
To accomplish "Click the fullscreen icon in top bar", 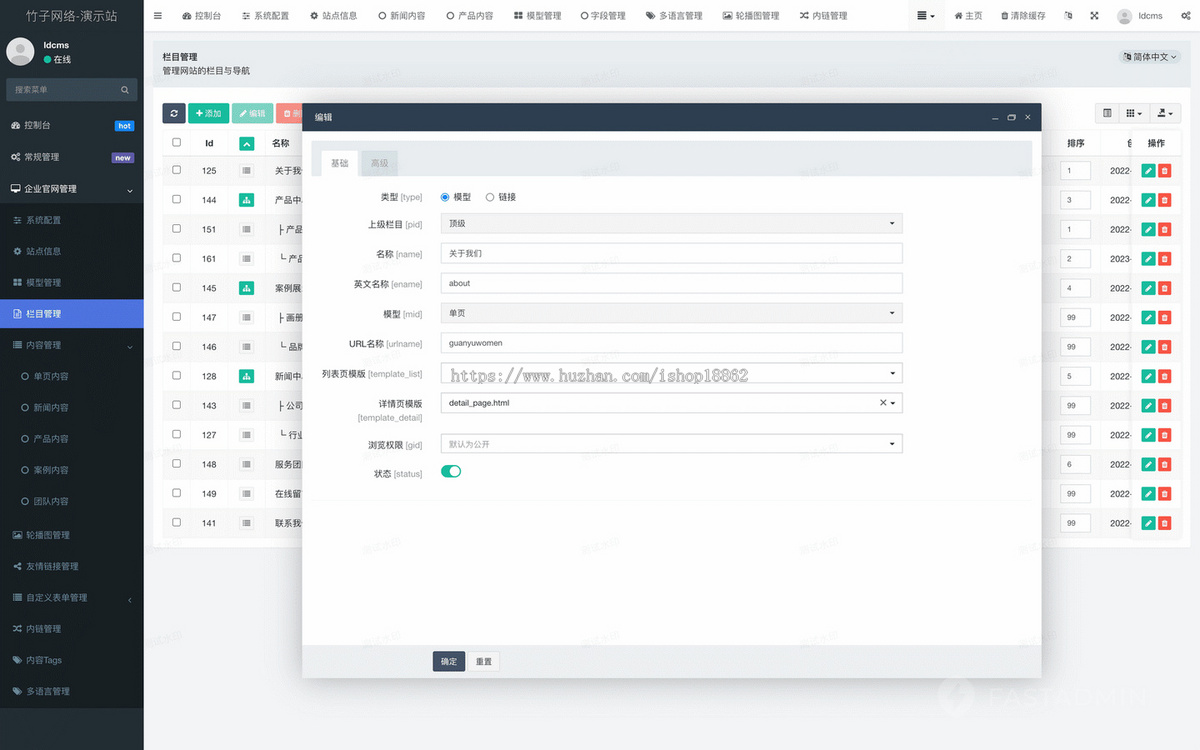I will pos(1094,16).
